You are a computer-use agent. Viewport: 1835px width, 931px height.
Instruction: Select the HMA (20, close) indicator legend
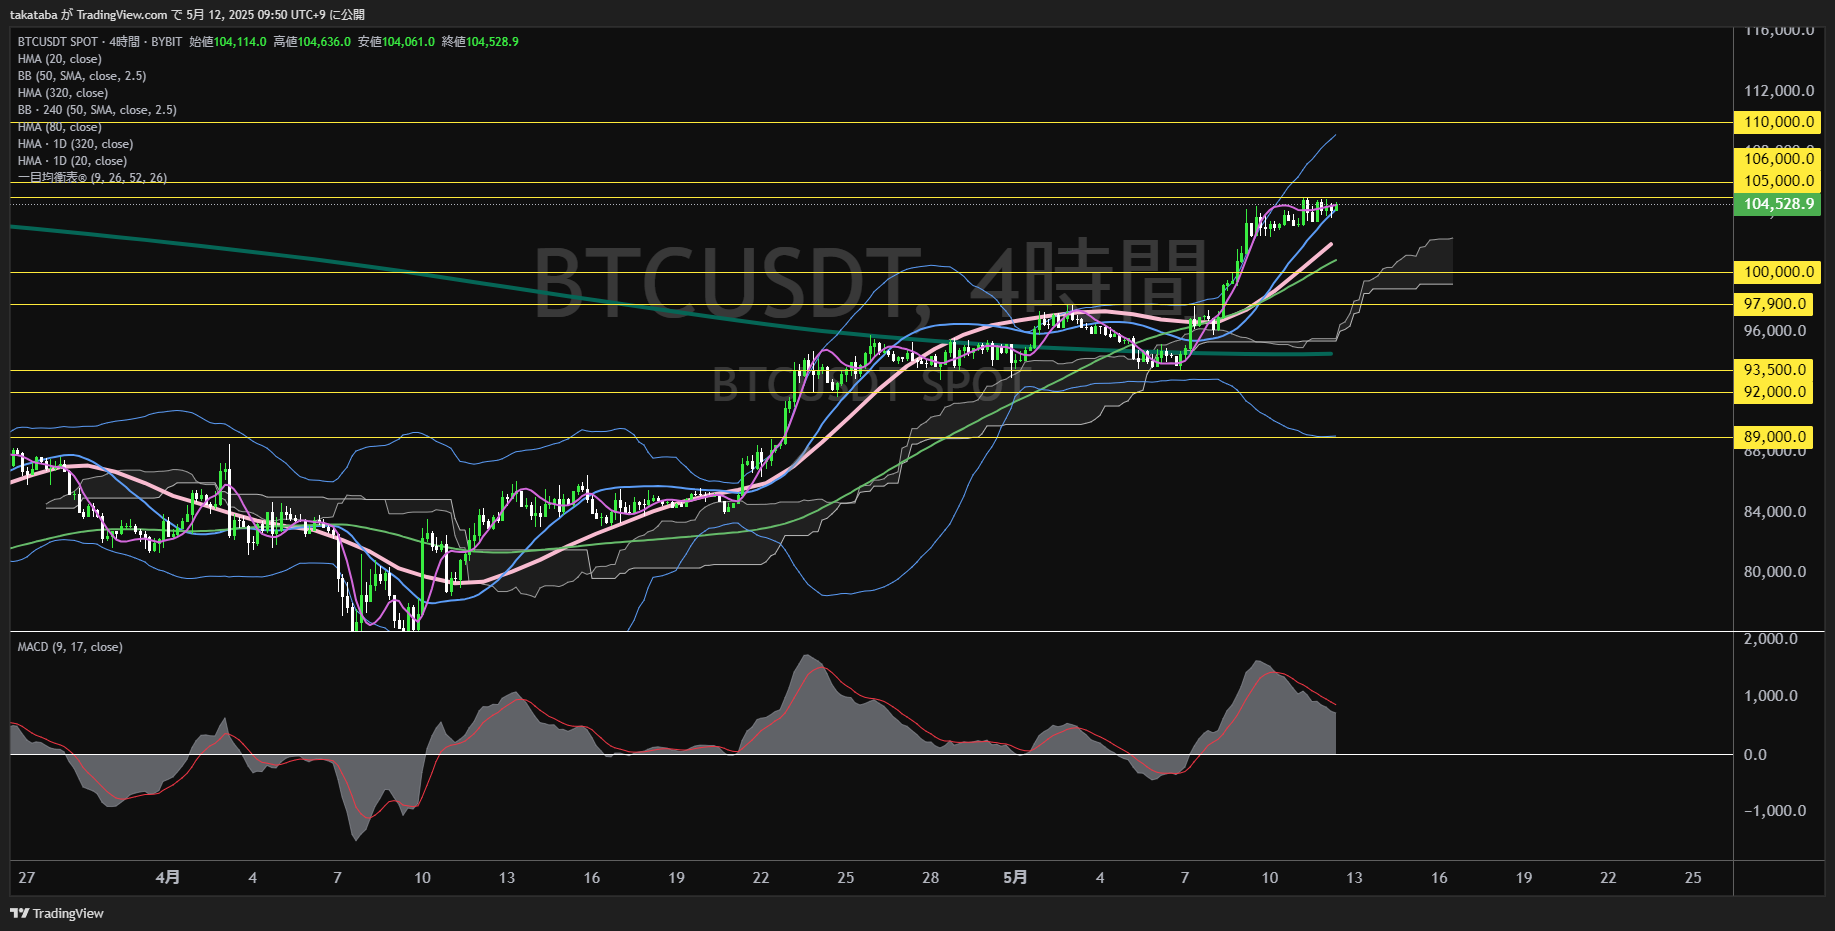click(x=60, y=59)
